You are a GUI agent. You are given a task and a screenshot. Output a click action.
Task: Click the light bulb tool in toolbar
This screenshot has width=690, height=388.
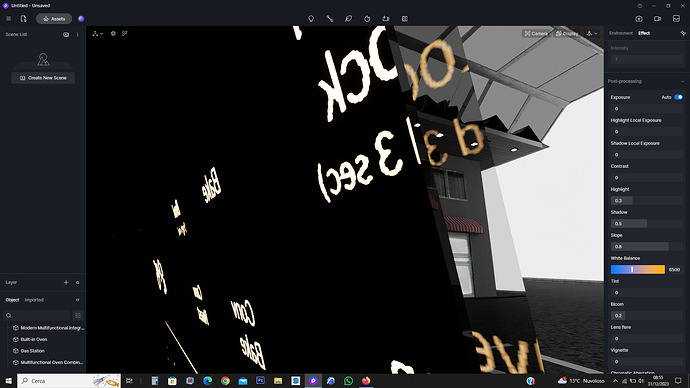click(x=311, y=19)
